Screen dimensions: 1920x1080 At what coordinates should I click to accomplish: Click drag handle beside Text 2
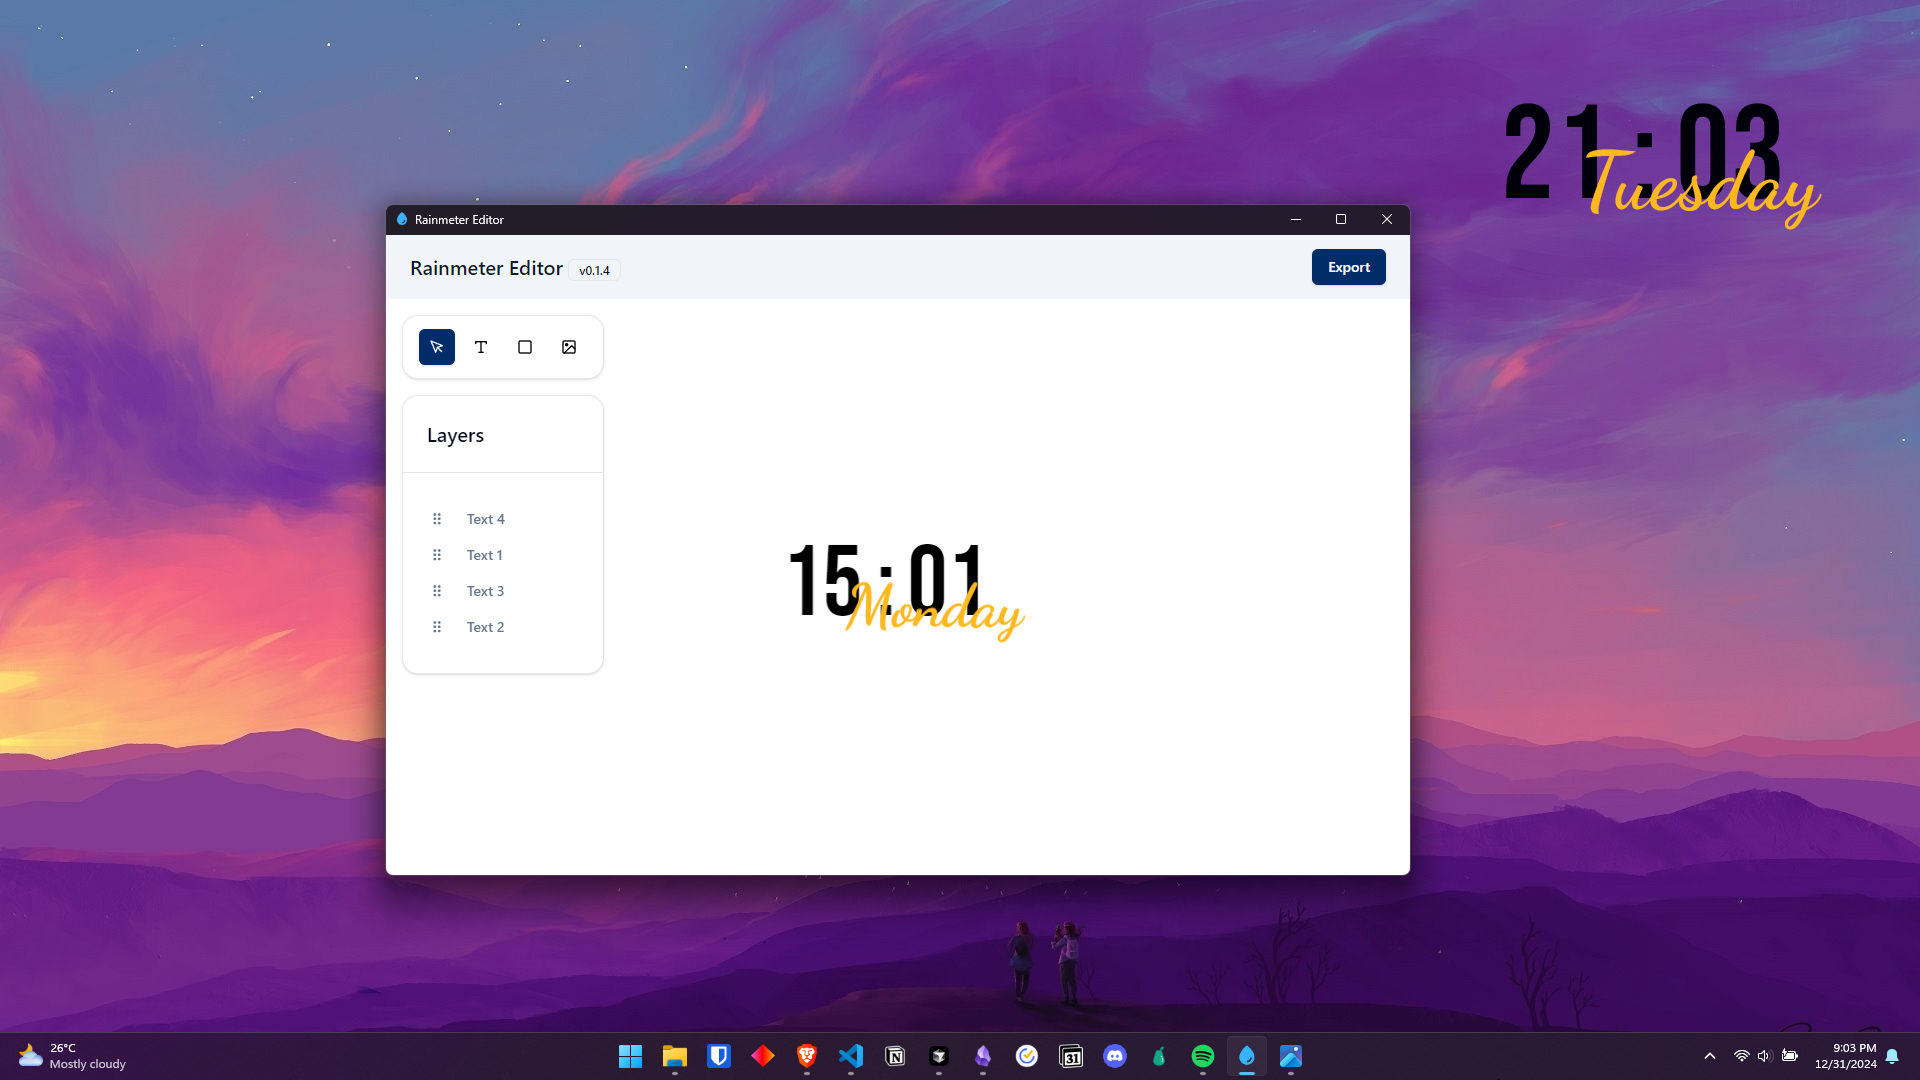pyautogui.click(x=437, y=627)
